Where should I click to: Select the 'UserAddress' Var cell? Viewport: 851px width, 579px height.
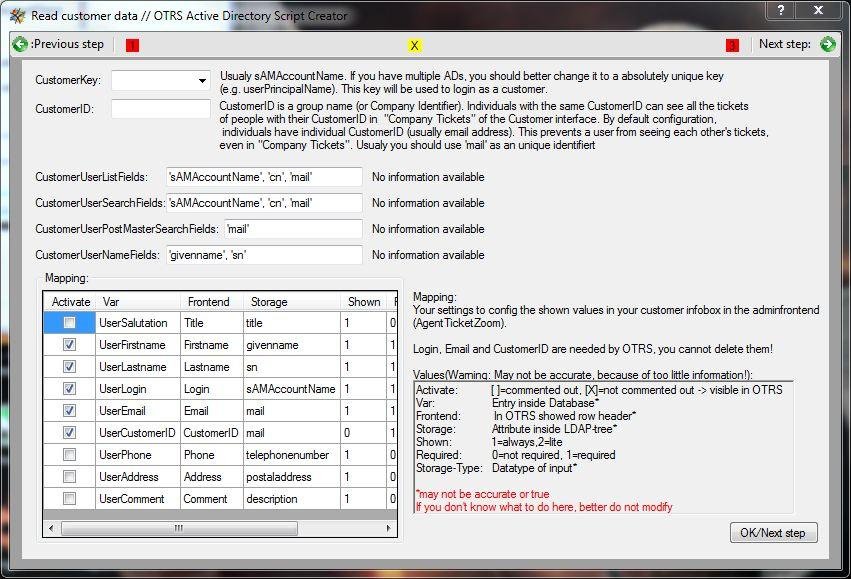[138, 476]
